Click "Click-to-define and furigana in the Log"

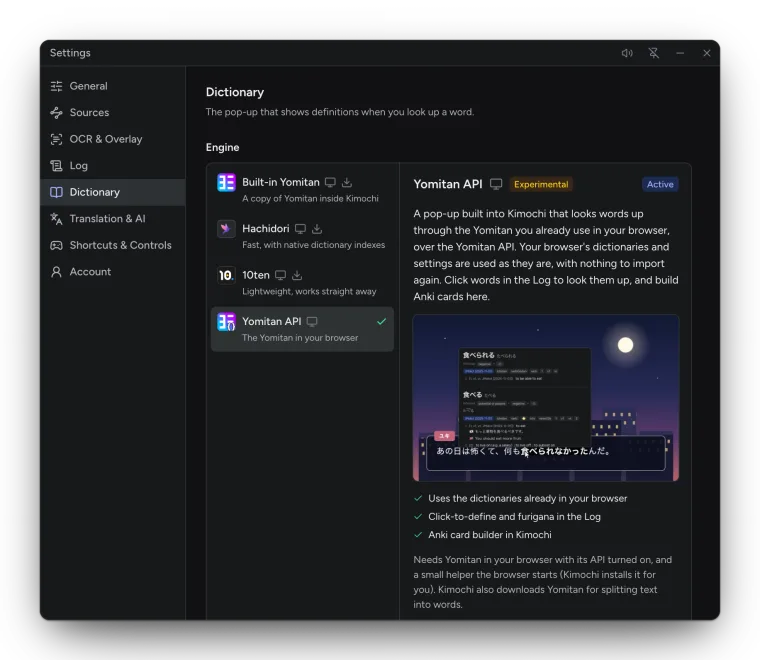[x=514, y=517]
